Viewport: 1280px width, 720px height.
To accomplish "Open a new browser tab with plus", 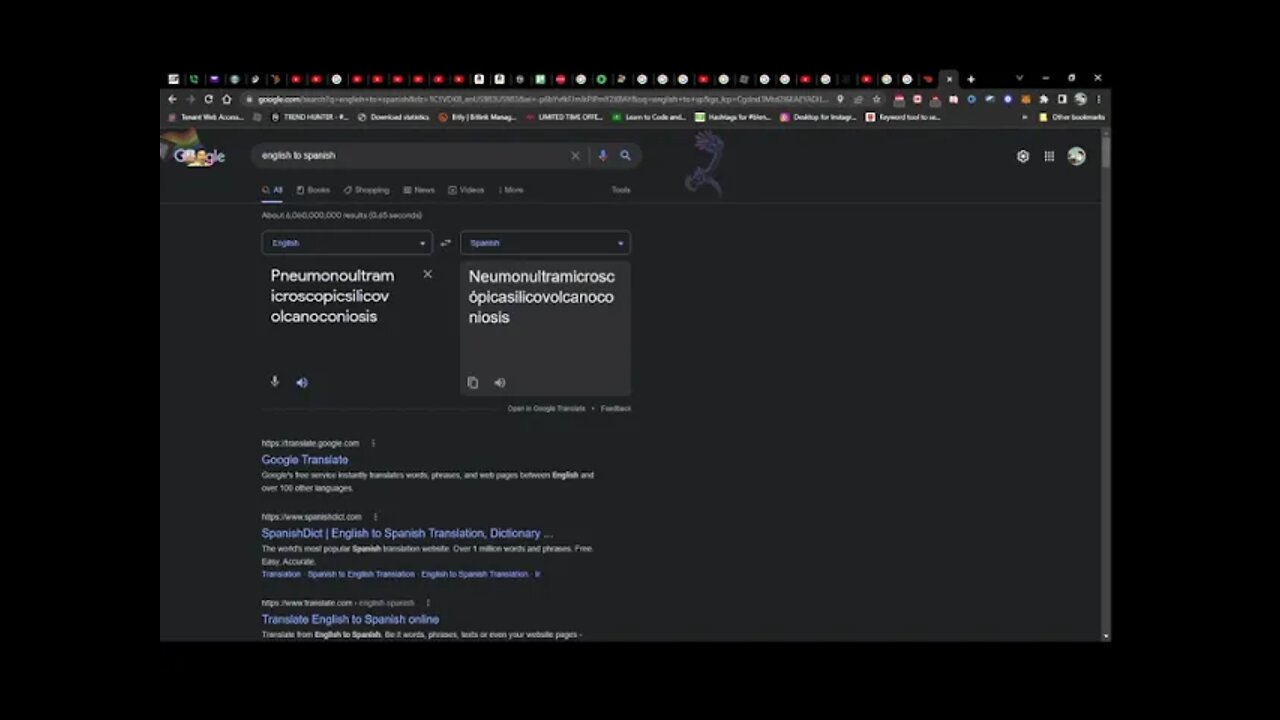I will coord(970,79).
